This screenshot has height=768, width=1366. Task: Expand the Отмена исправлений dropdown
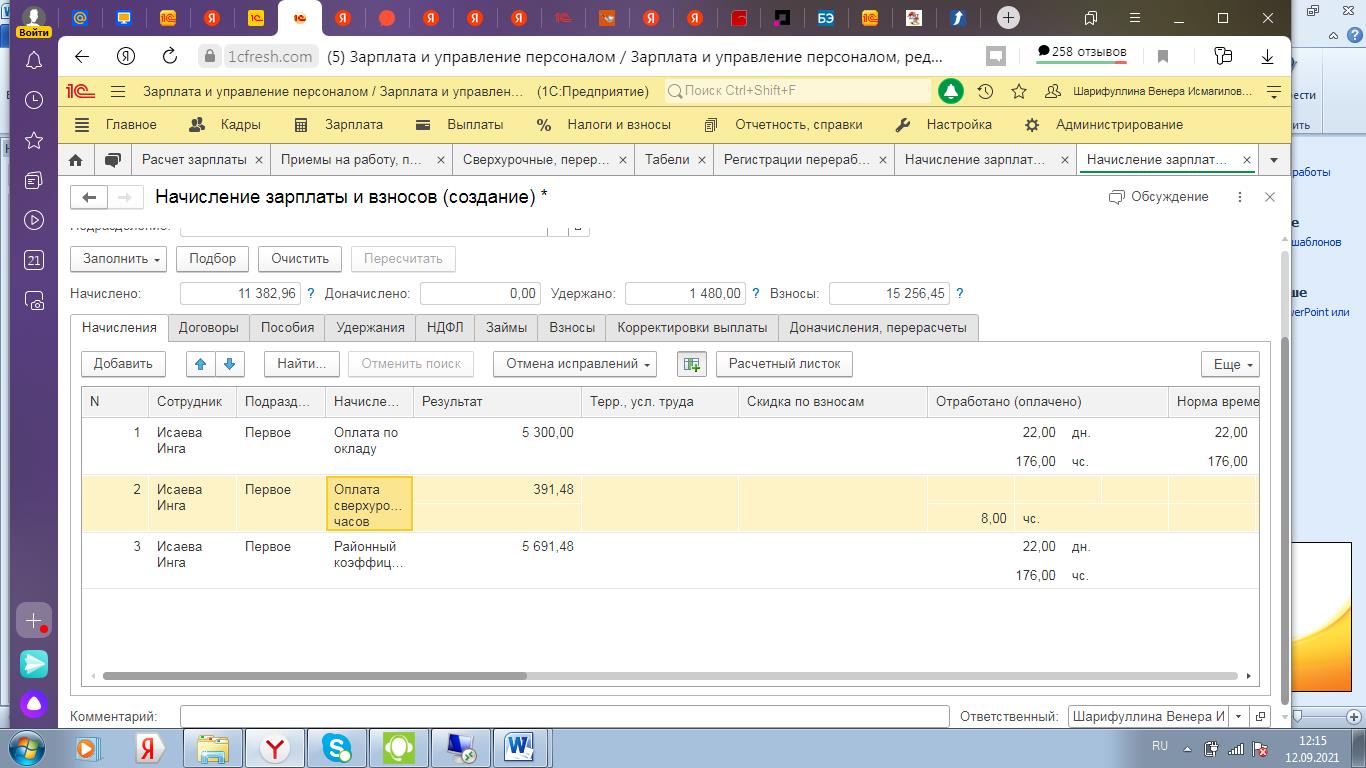click(578, 364)
